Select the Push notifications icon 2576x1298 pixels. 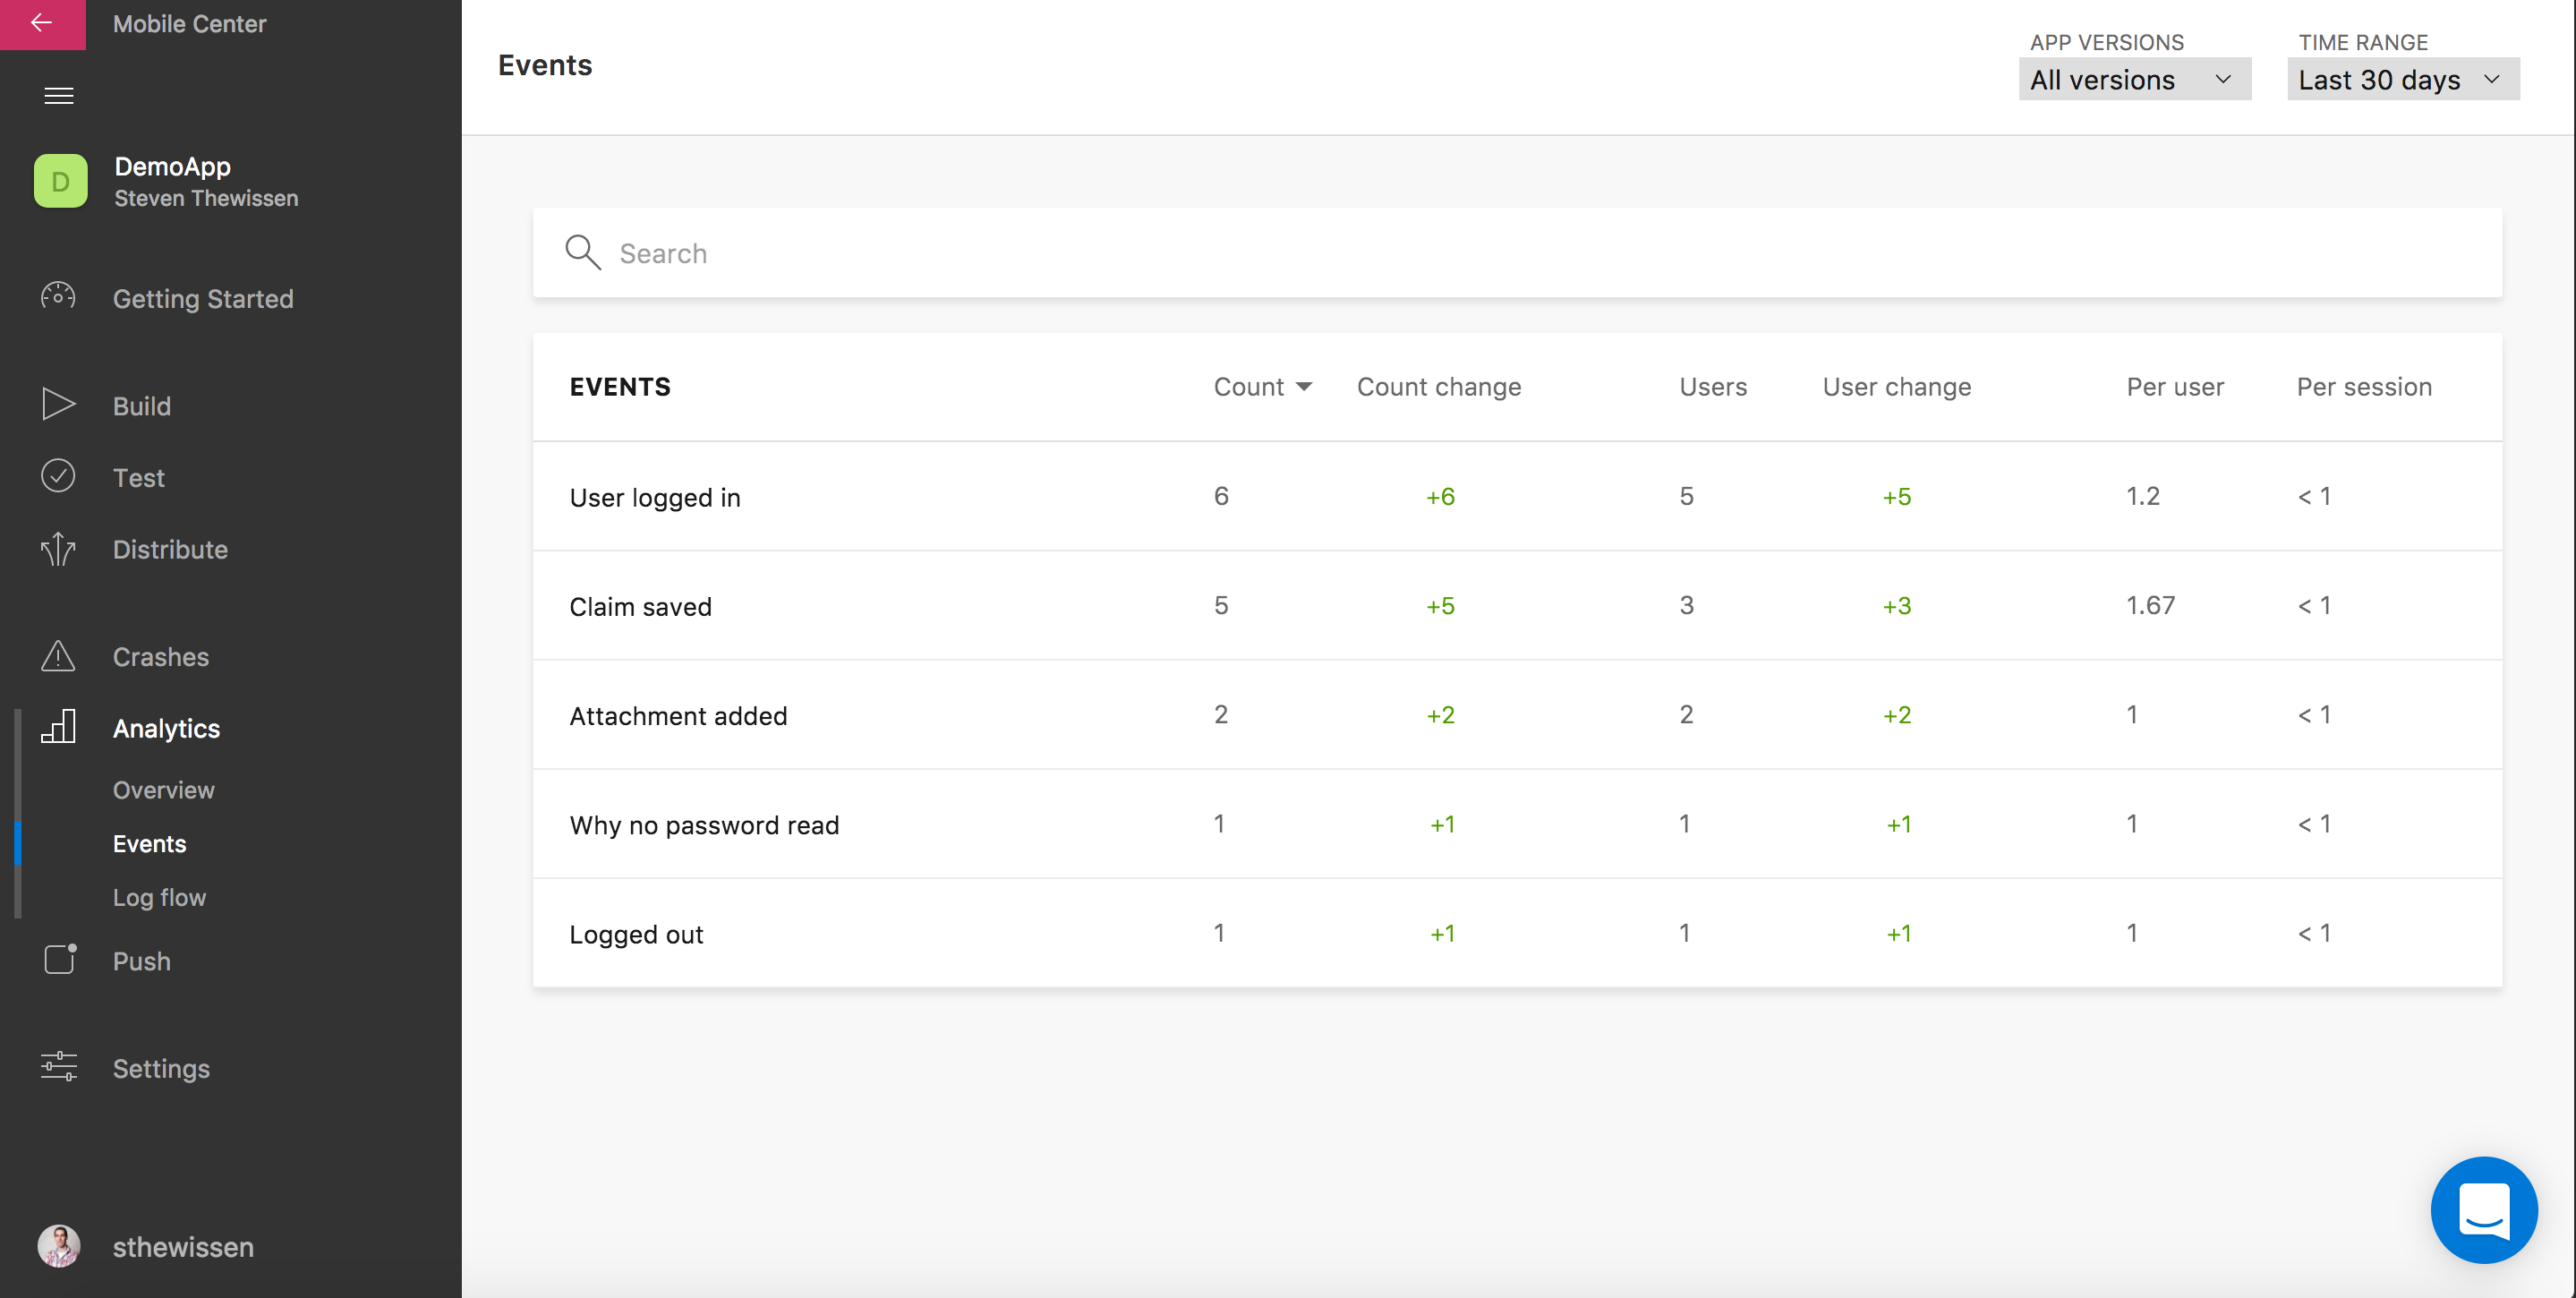pos(58,960)
